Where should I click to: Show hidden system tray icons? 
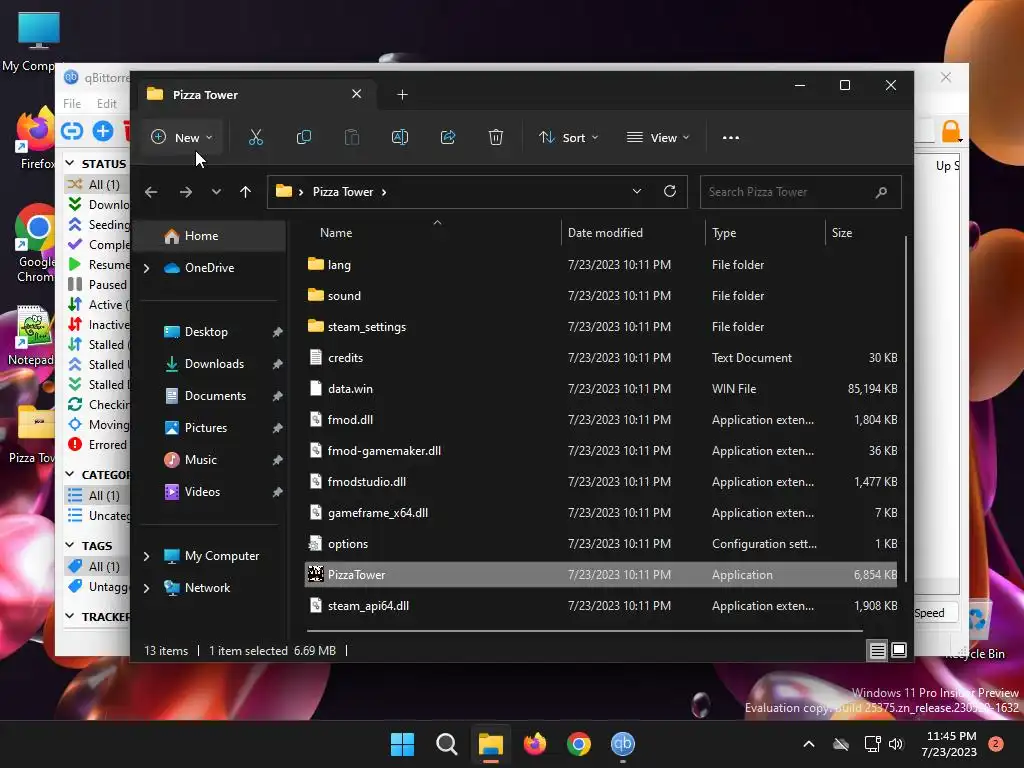[808, 744]
